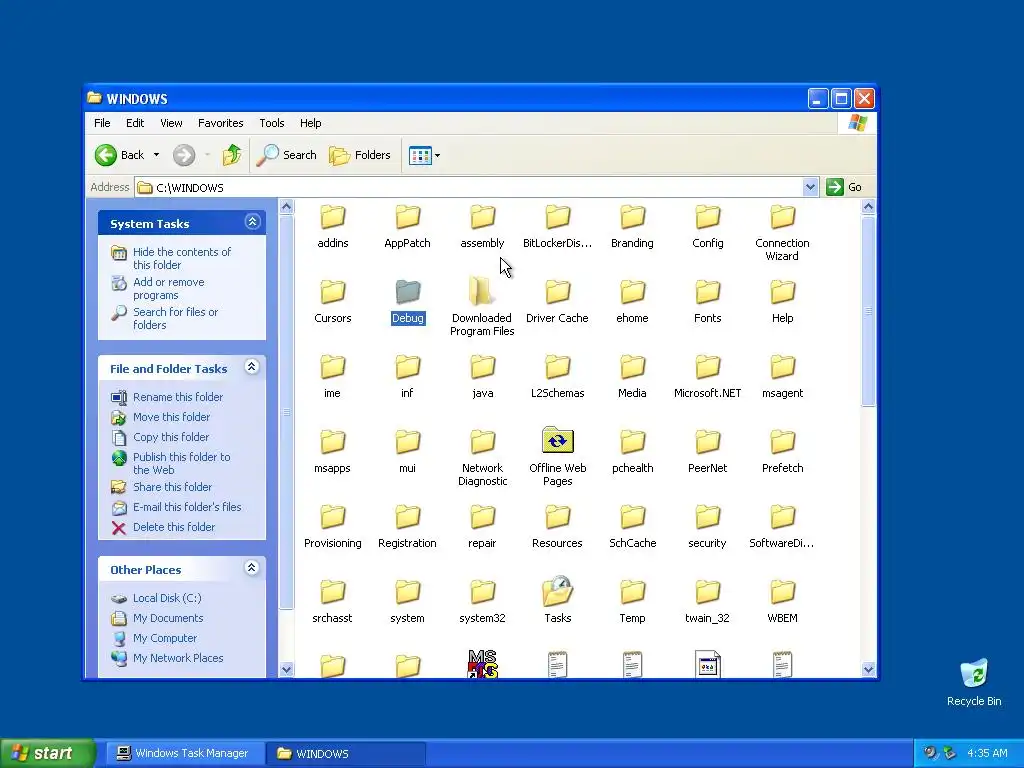Click Copy this folder
1024x768 pixels.
pyautogui.click(x=171, y=437)
